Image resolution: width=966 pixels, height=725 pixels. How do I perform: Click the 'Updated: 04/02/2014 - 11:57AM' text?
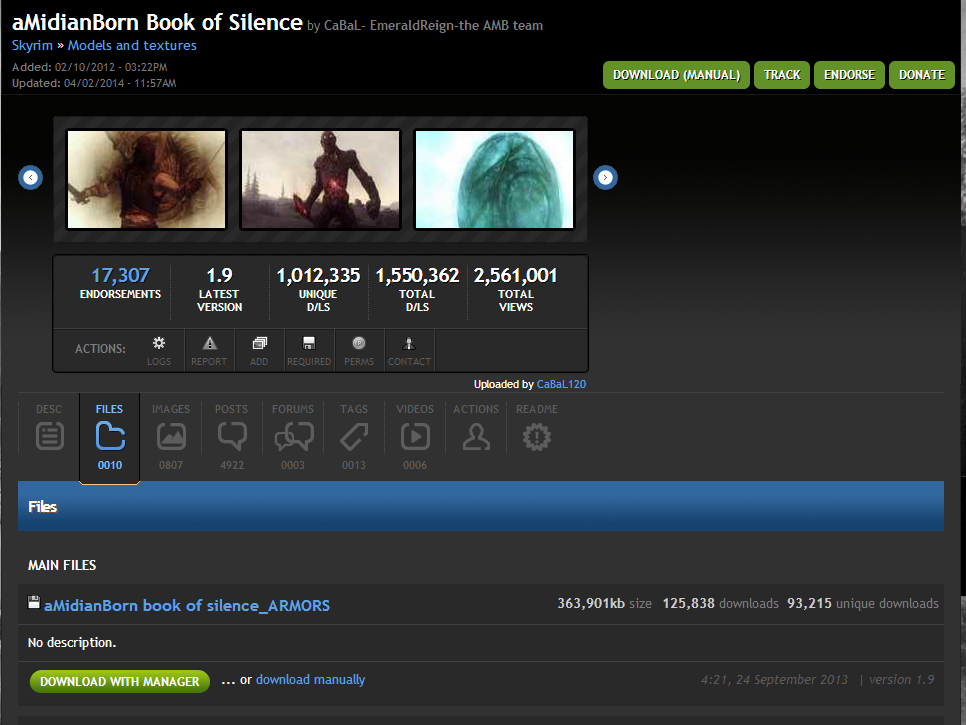point(94,83)
